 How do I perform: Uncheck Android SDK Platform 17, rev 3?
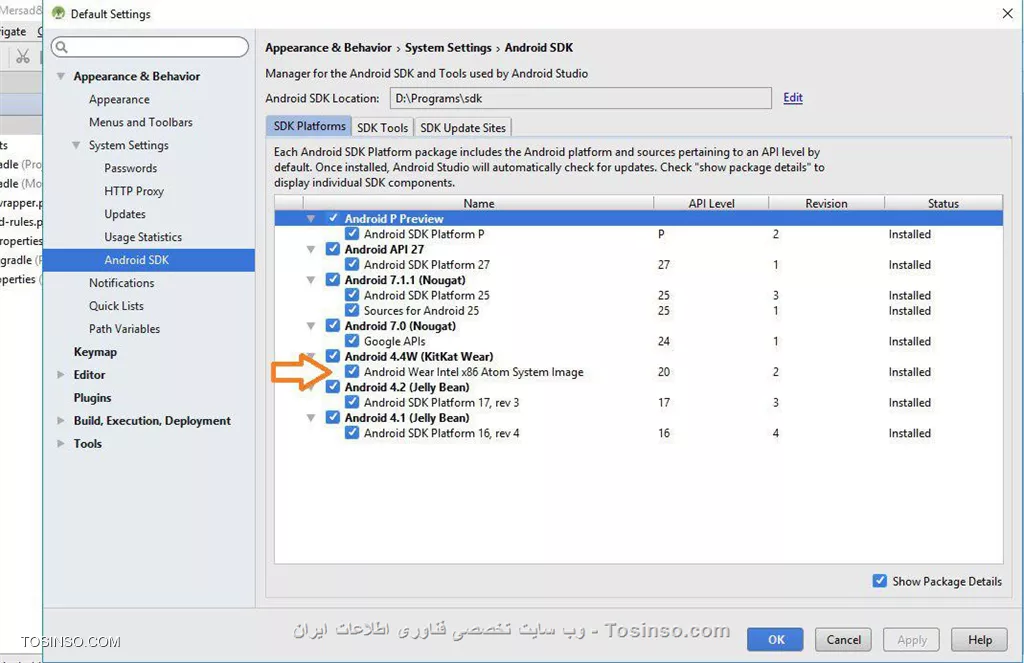352,402
